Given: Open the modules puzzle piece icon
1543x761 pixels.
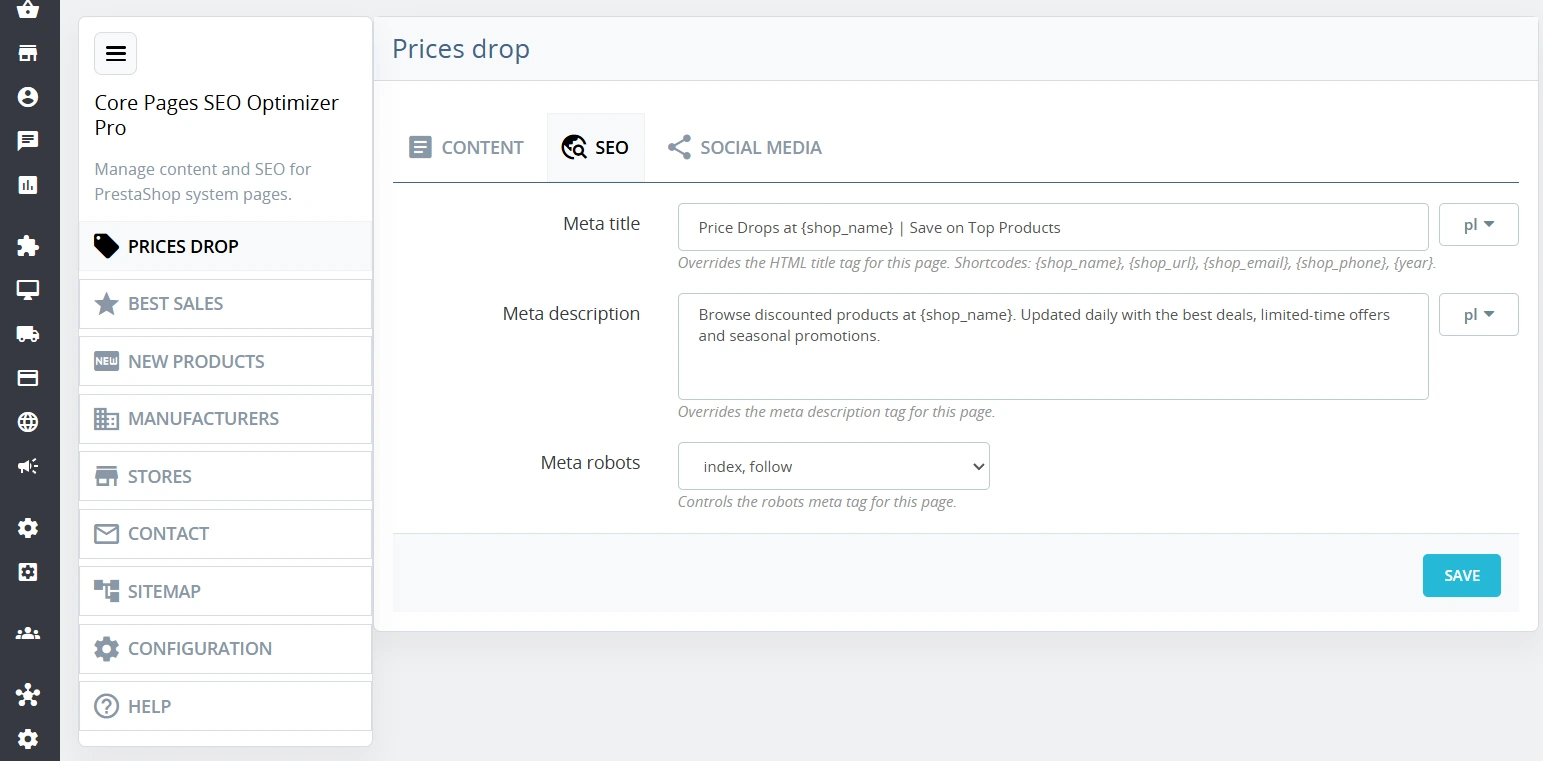Looking at the screenshot, I should 28,247.
